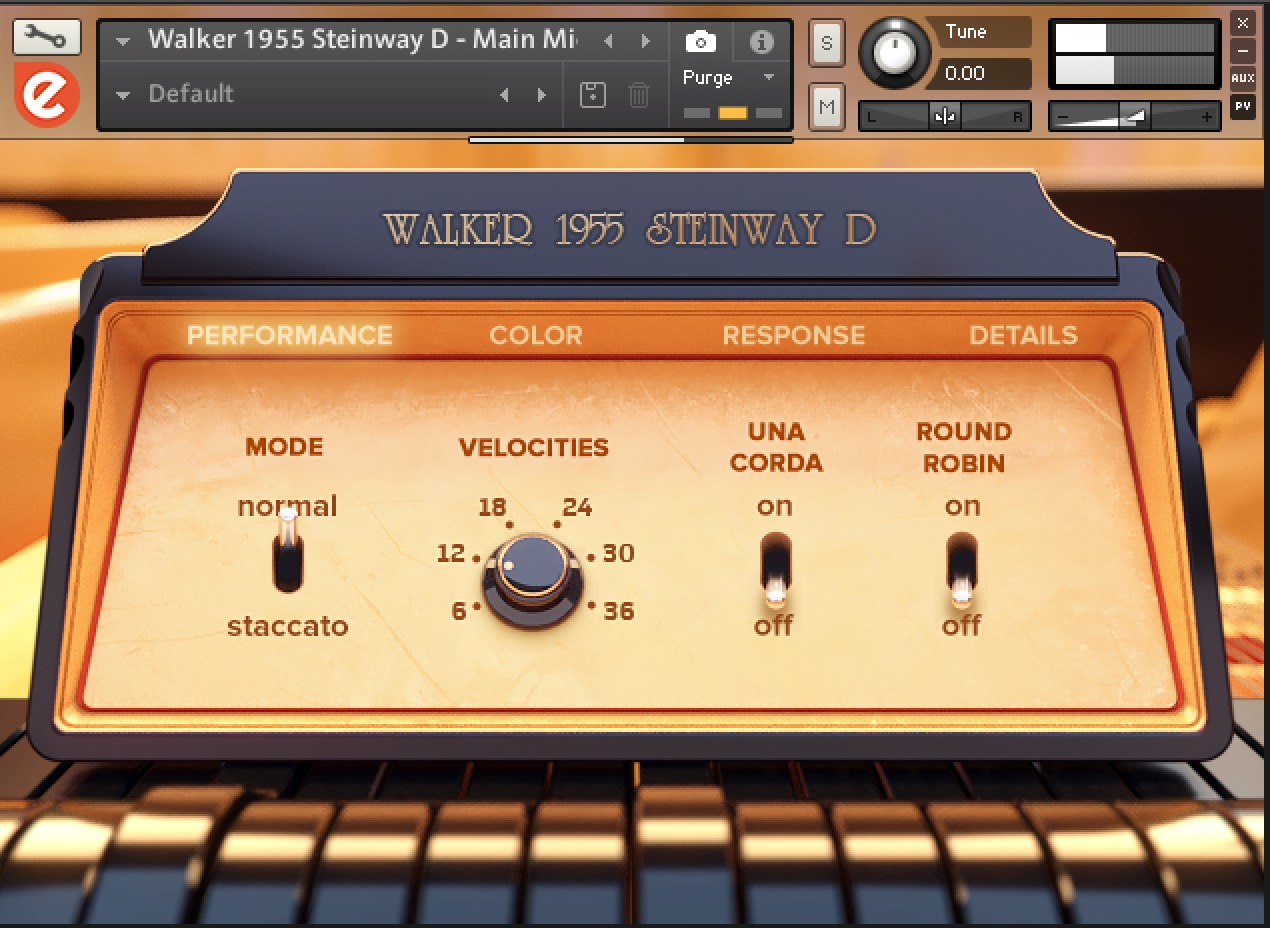This screenshot has height=928, width=1270.
Task: Set velocities to 12
Action: 452,553
